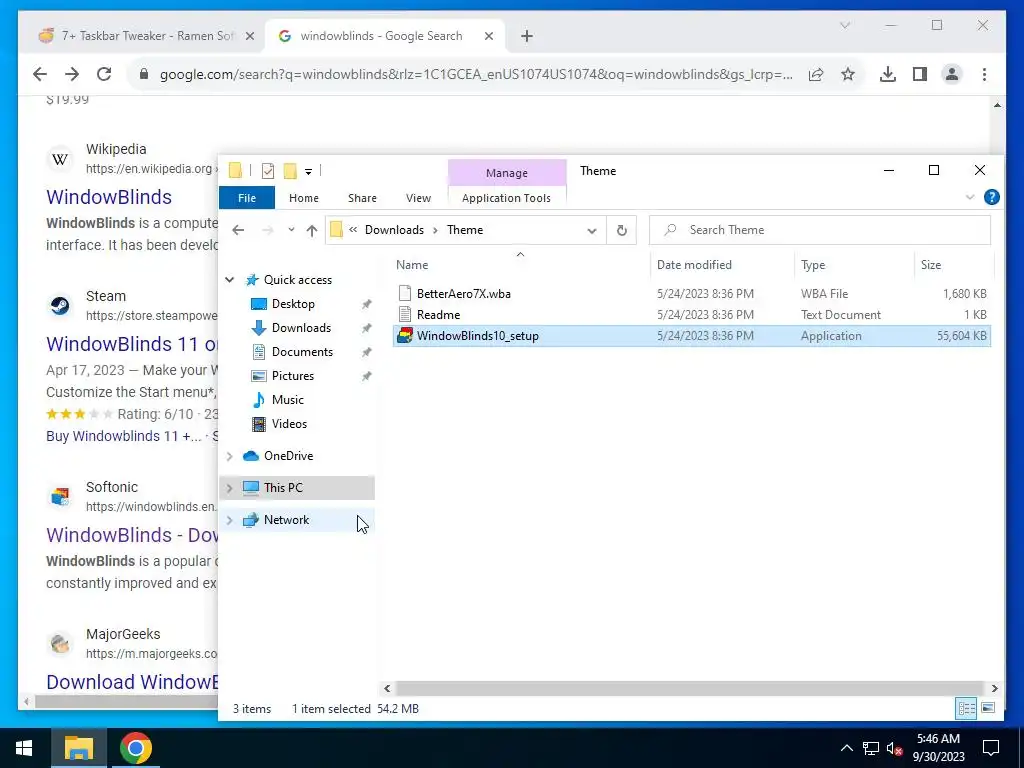The width and height of the screenshot is (1024, 768).
Task: Open Explorer help icon
Action: coord(991,197)
